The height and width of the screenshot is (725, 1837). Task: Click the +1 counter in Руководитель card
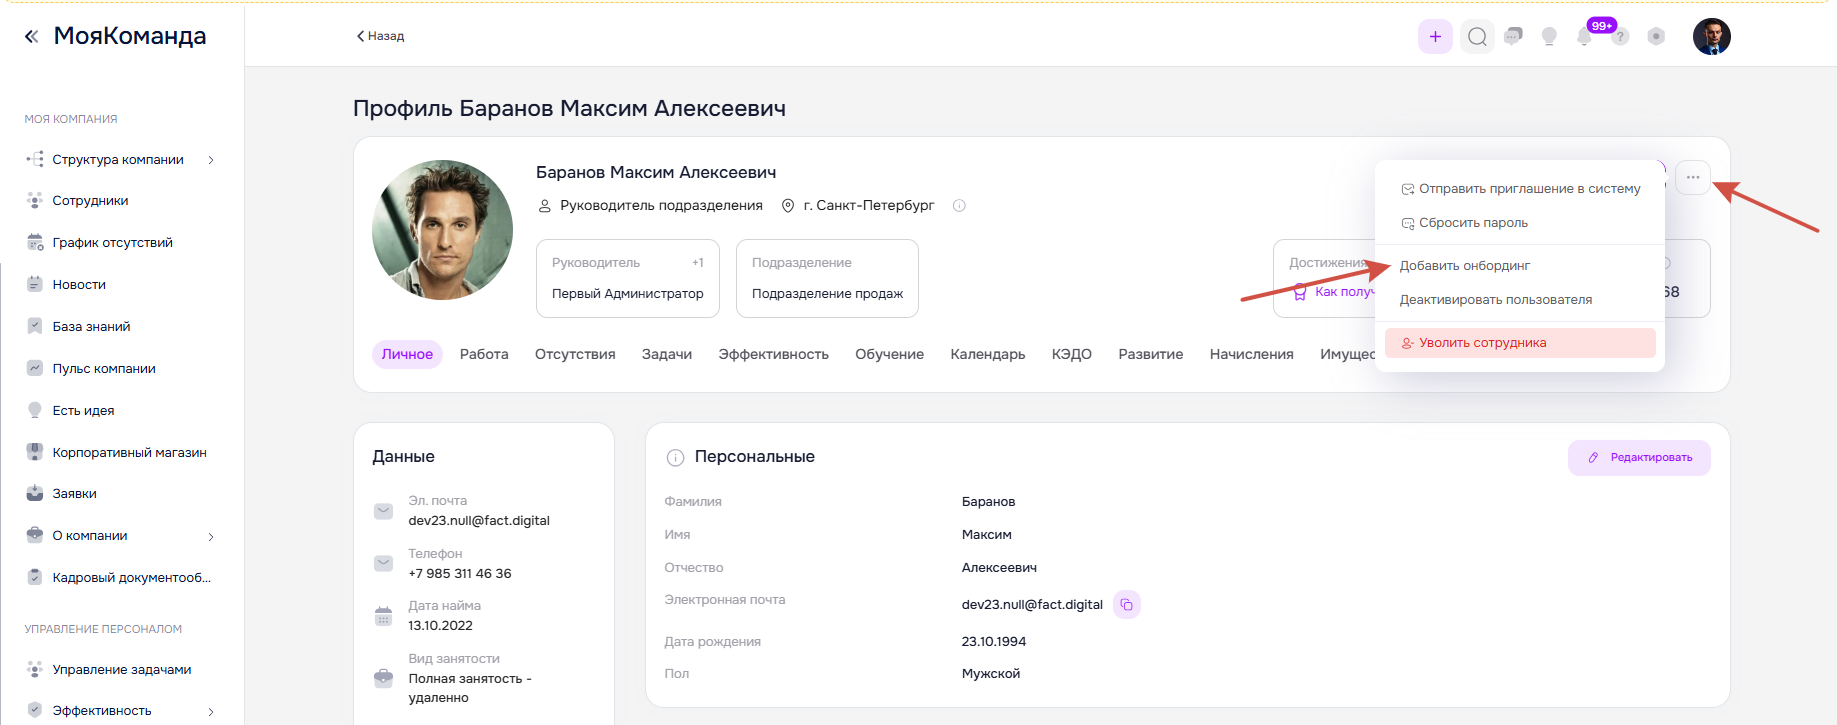(698, 263)
